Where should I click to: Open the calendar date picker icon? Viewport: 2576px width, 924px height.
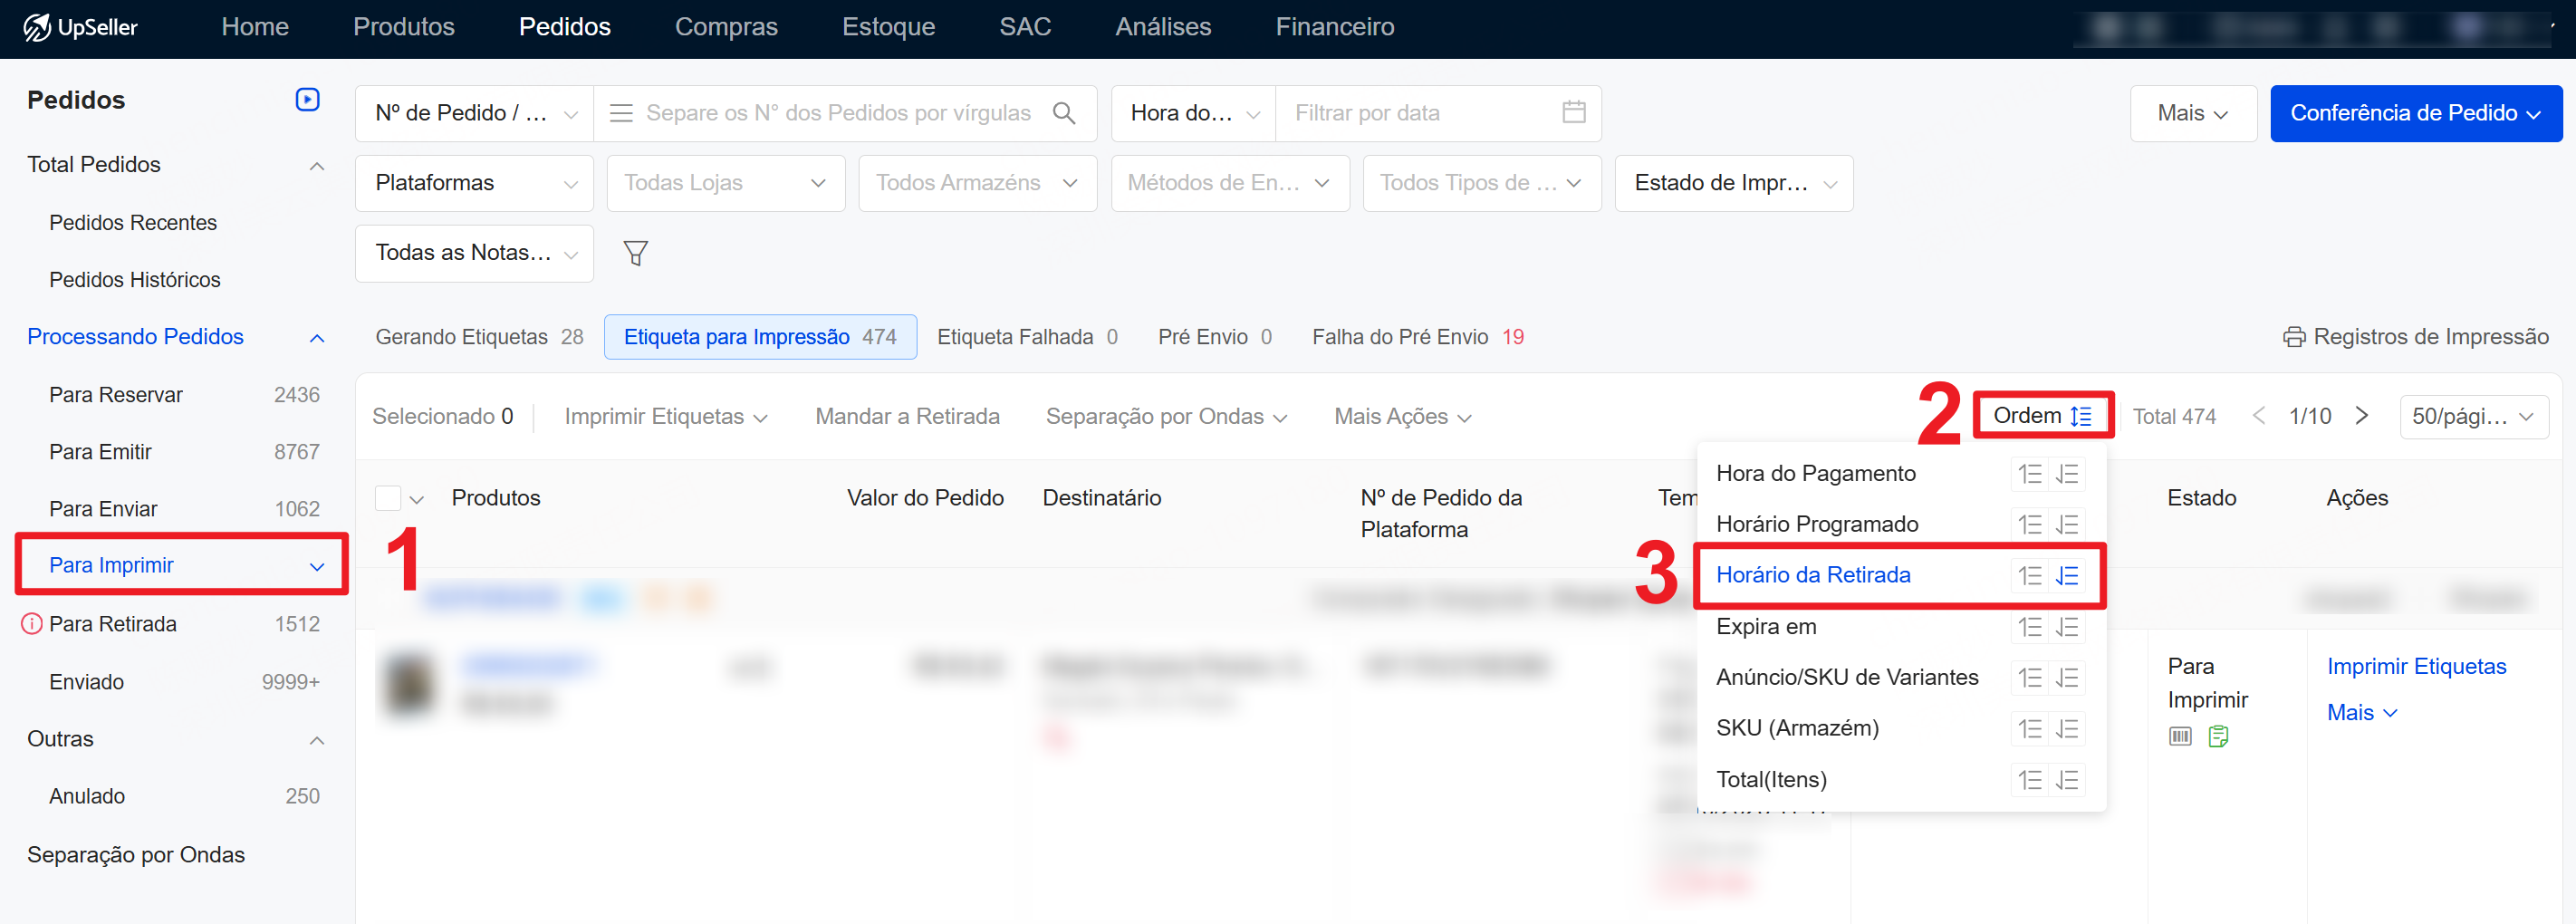coord(1573,113)
